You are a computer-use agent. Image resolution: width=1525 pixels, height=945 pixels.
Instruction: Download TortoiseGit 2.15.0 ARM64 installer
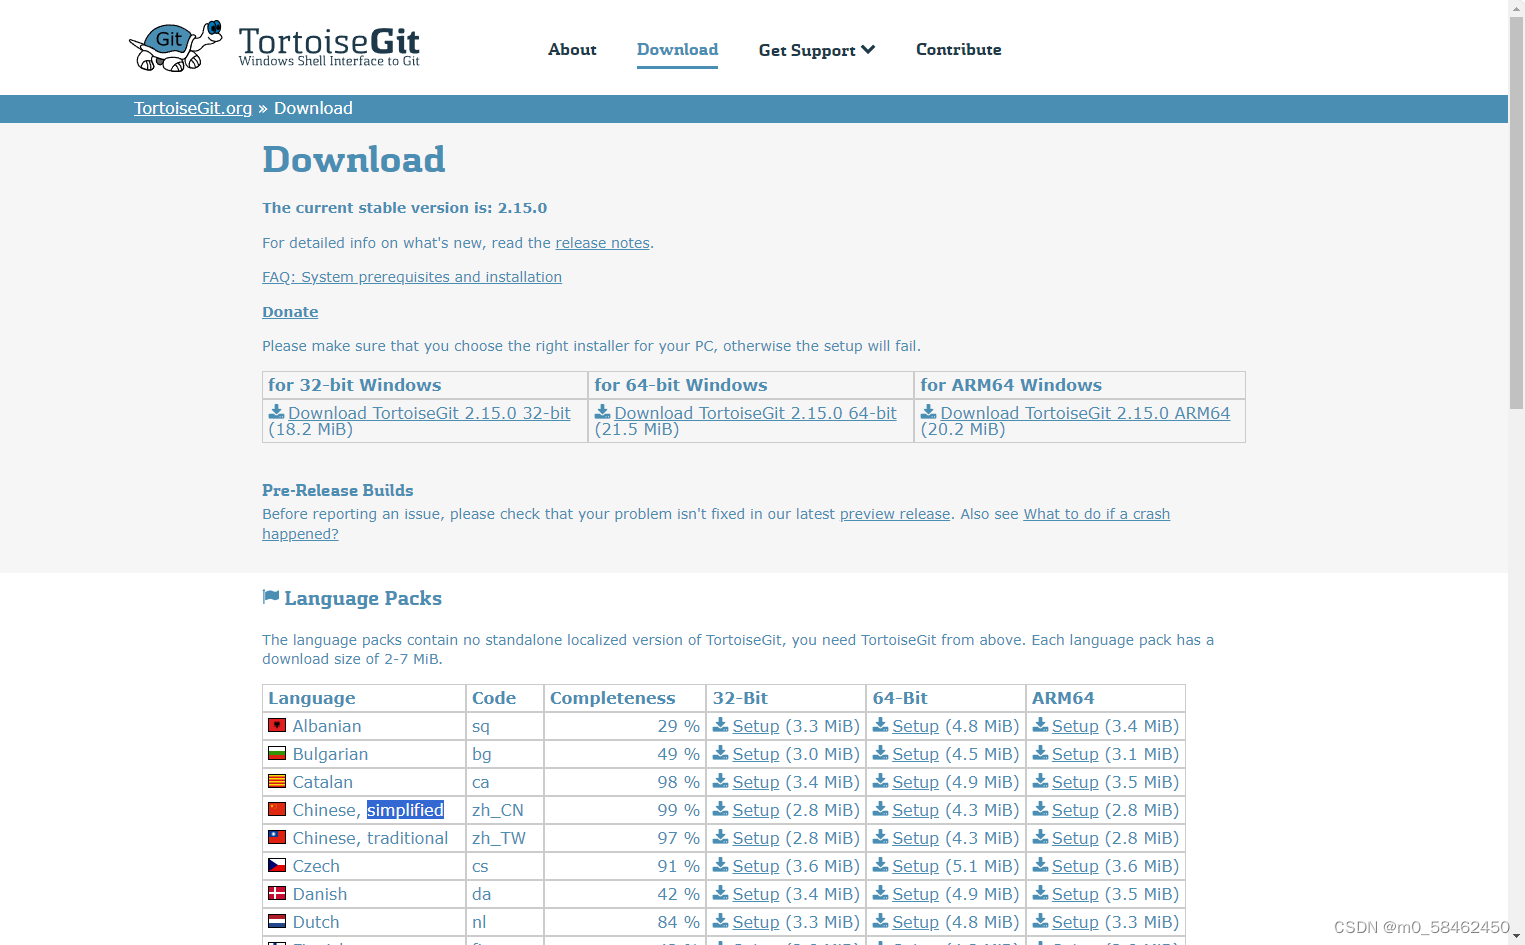(1085, 413)
